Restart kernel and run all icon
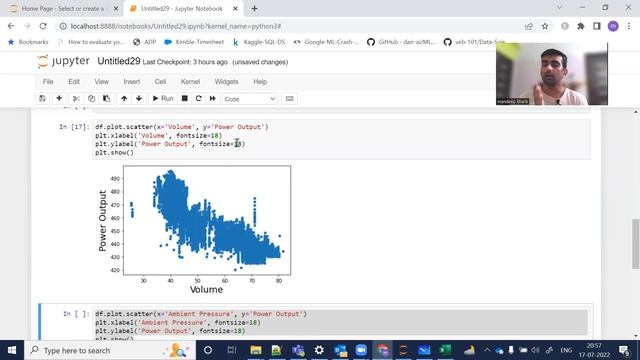 (213, 98)
